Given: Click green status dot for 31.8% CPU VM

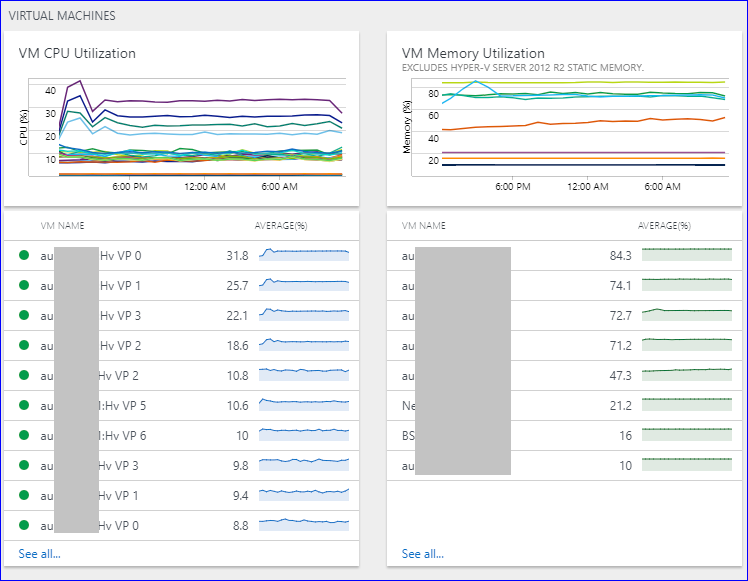Looking at the screenshot, I should point(24,255).
